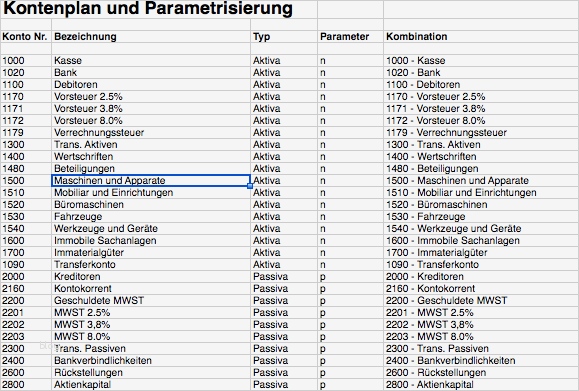Image resolution: width=579 pixels, height=391 pixels.
Task: Select the '1090 - Transferkonto' combination cell
Action: point(481,264)
